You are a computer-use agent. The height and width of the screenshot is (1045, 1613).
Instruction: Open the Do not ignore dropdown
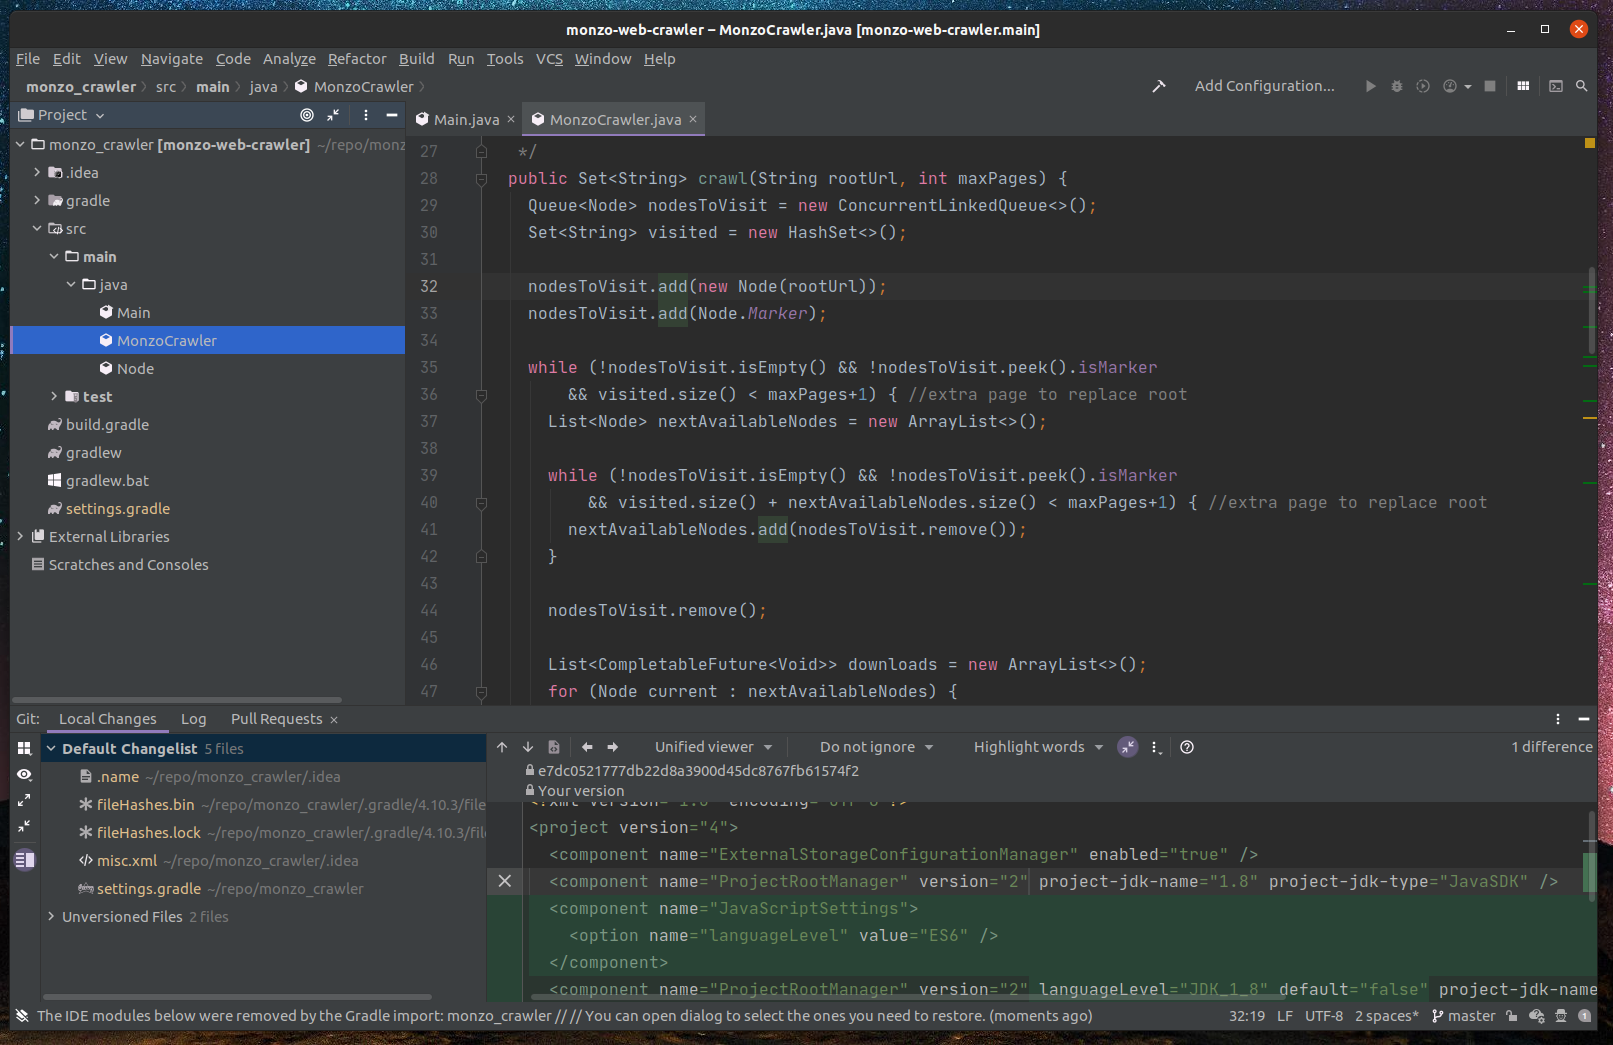tap(876, 747)
